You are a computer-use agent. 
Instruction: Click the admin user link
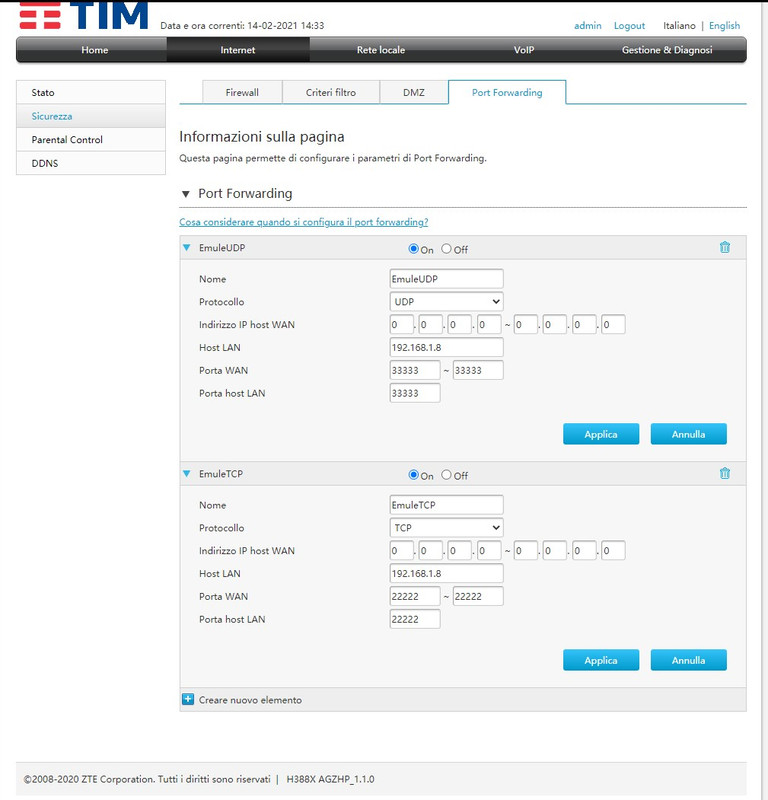pyautogui.click(x=587, y=26)
